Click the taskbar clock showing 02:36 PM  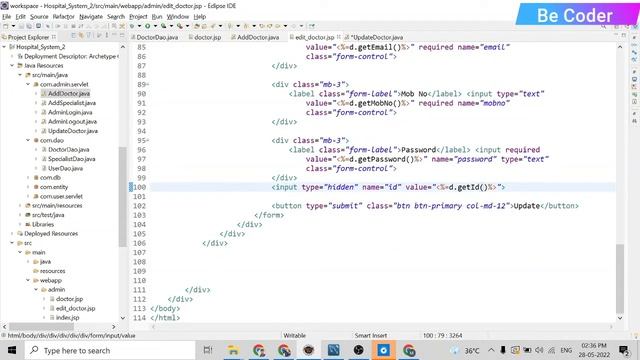pos(593,350)
